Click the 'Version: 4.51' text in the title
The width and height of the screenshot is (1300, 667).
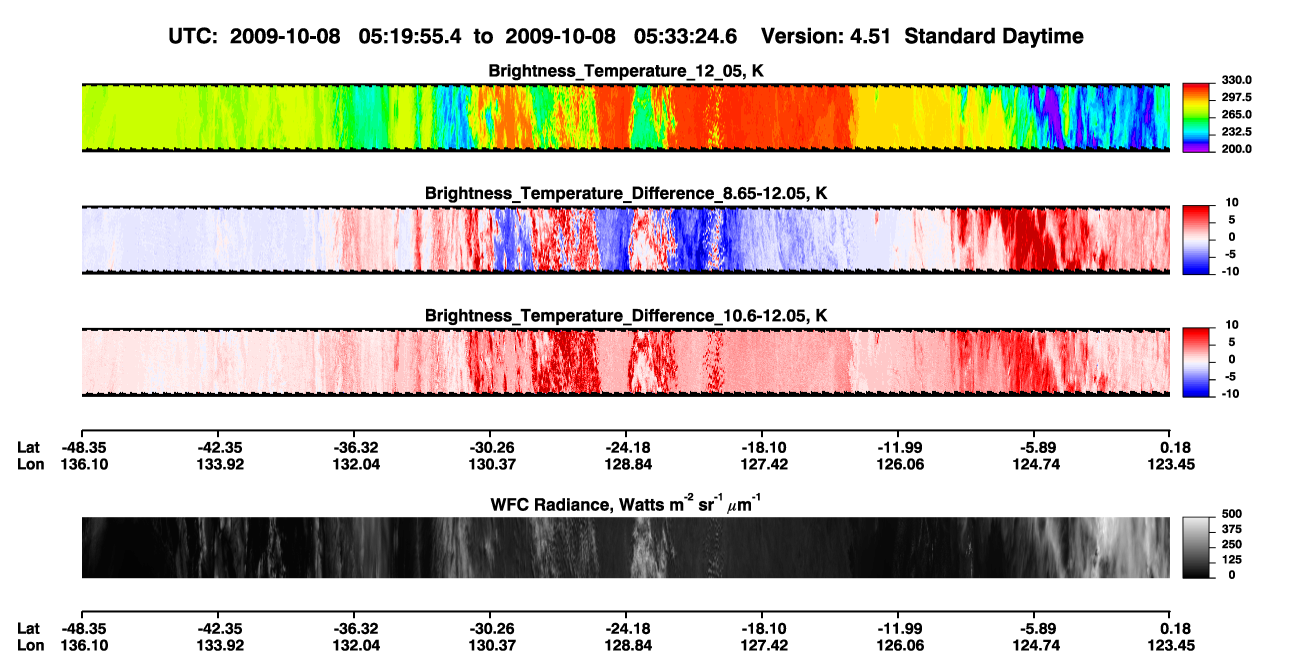pyautogui.click(x=828, y=36)
